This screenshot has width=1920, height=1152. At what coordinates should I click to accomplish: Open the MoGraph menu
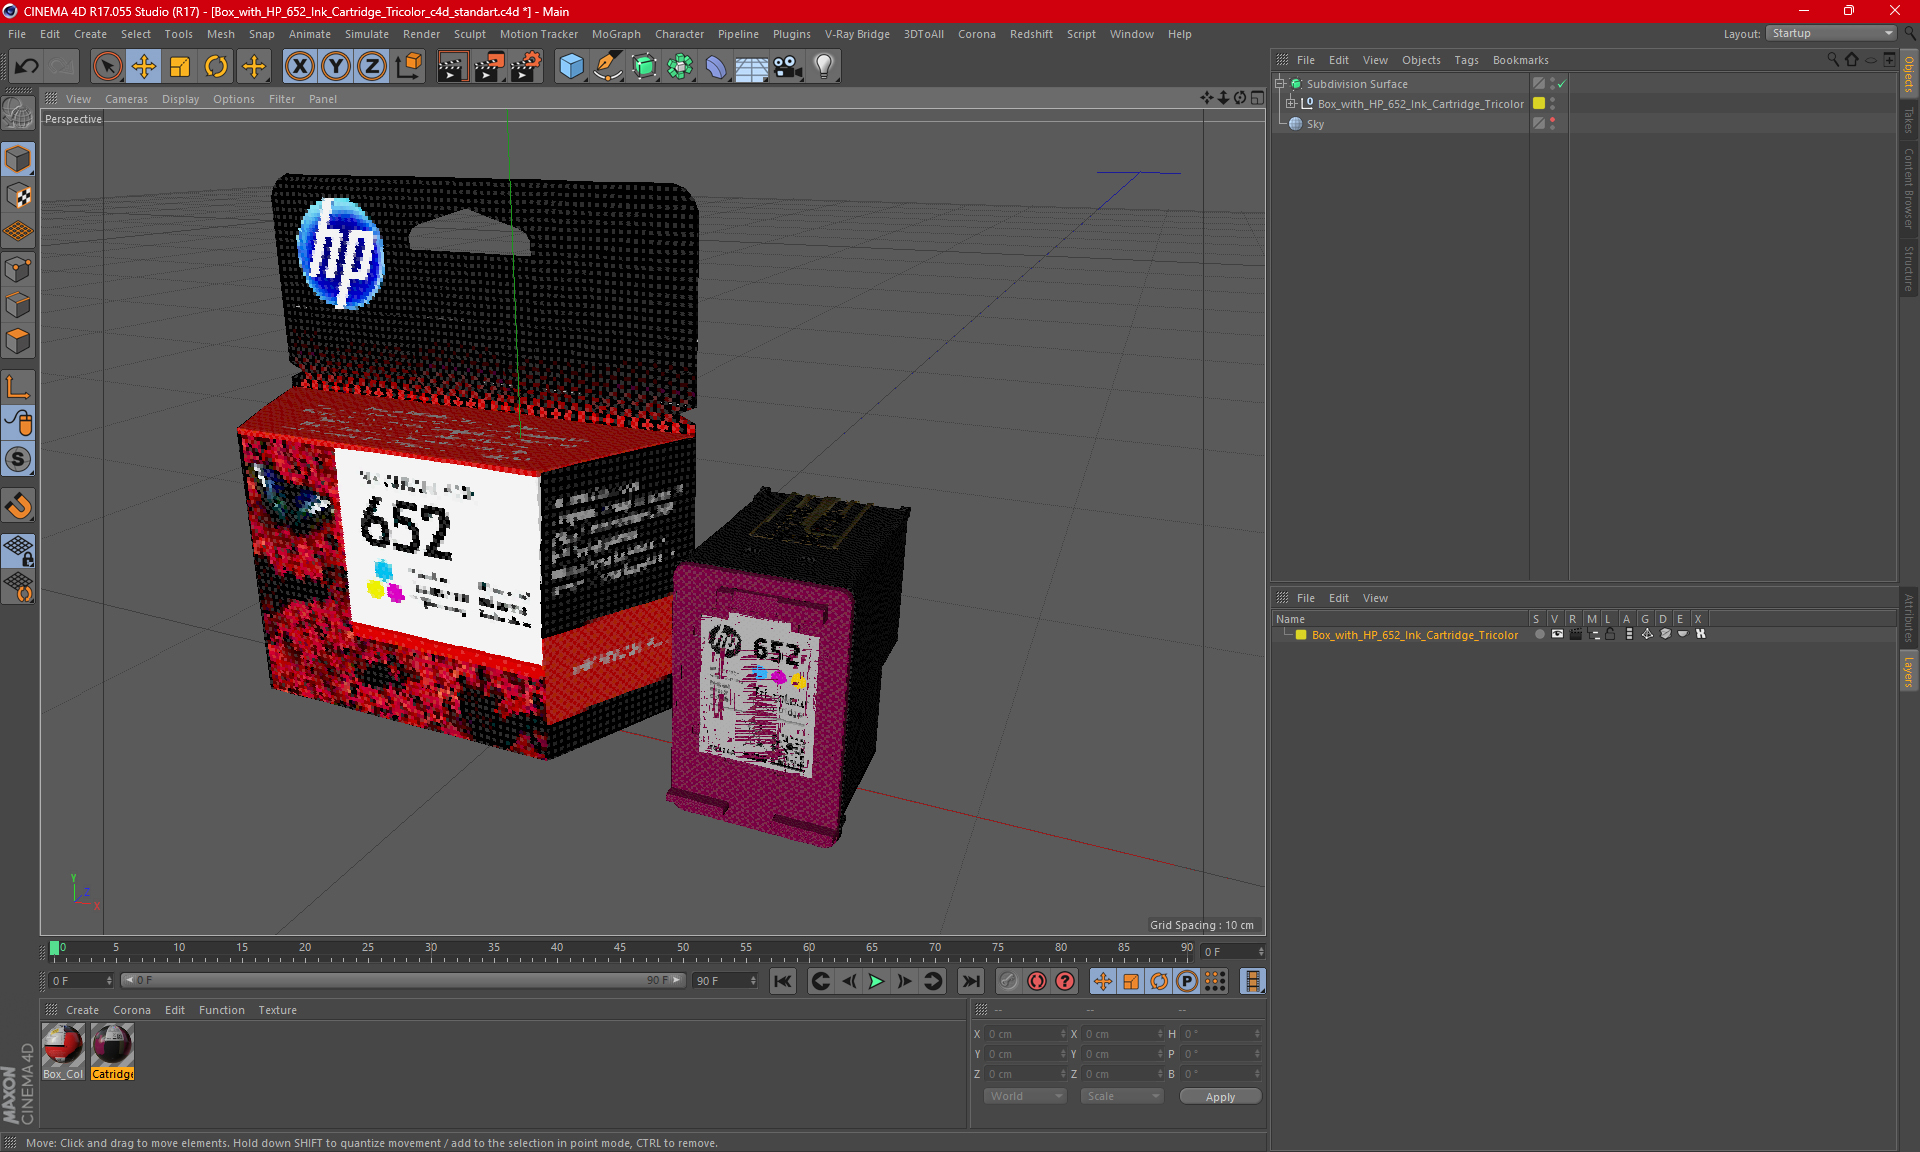pyautogui.click(x=616, y=34)
